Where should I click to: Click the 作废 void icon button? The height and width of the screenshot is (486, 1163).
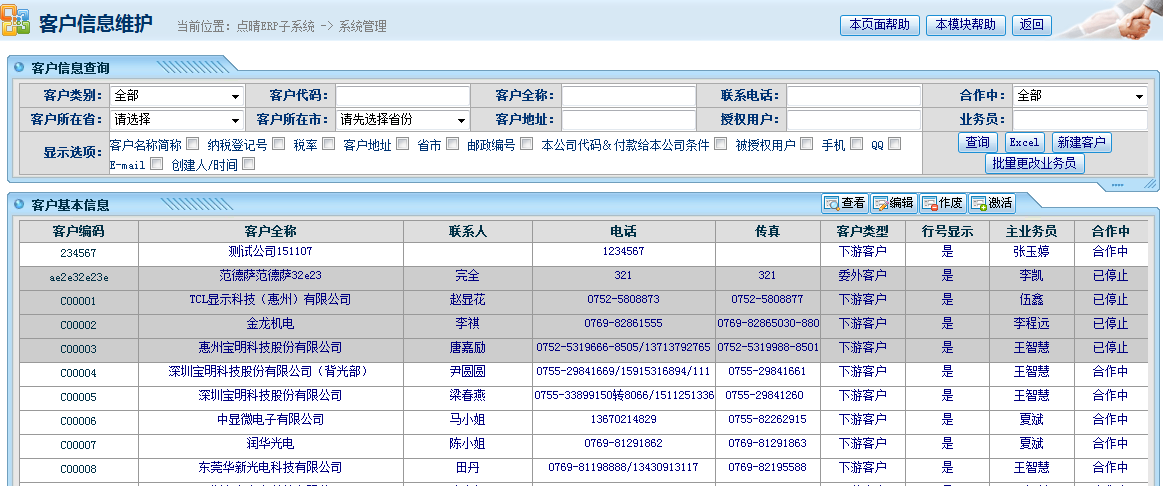tap(942, 203)
